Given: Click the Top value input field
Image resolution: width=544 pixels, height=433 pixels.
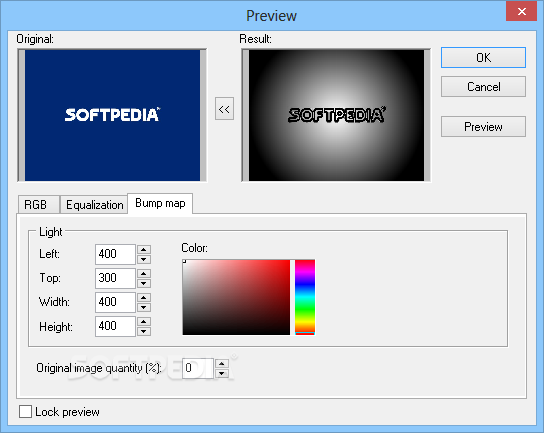Looking at the screenshot, I should click(115, 278).
